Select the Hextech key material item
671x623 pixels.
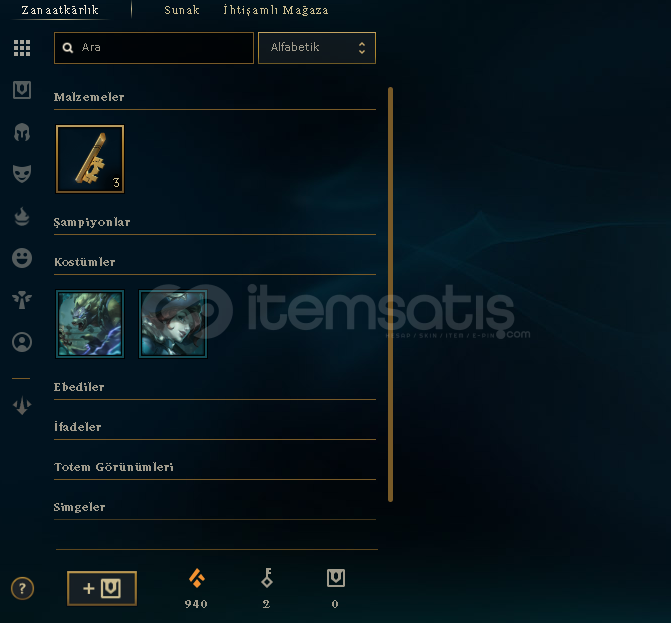90,159
